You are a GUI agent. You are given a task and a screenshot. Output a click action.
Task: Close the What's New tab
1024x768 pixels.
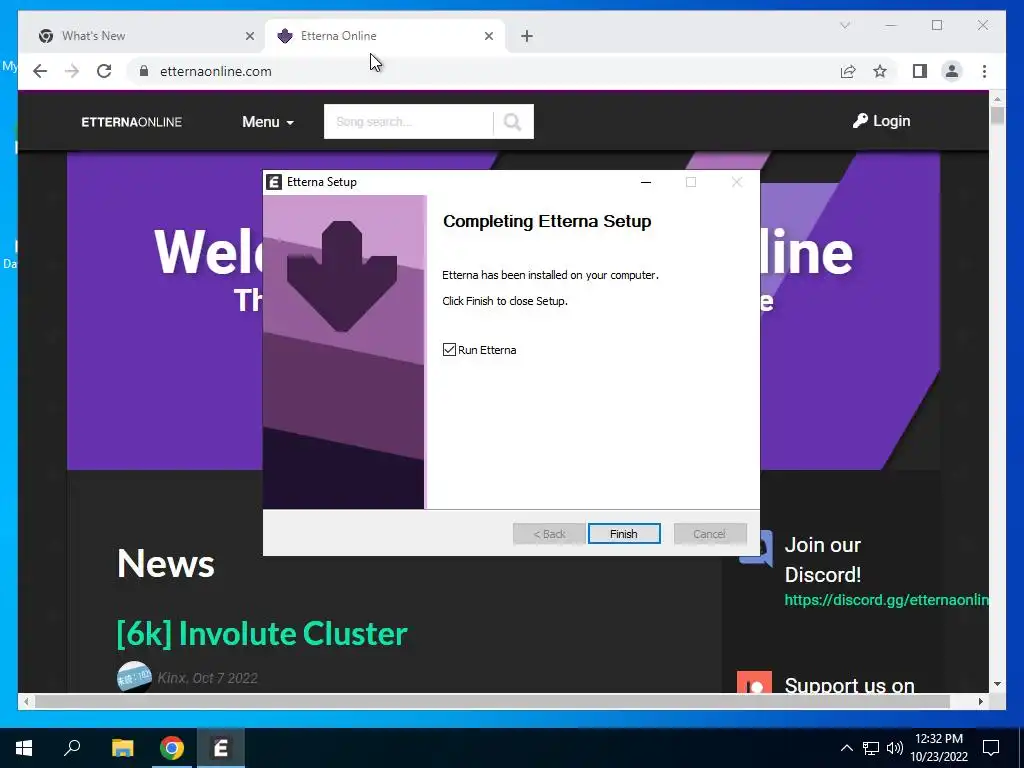(249, 36)
